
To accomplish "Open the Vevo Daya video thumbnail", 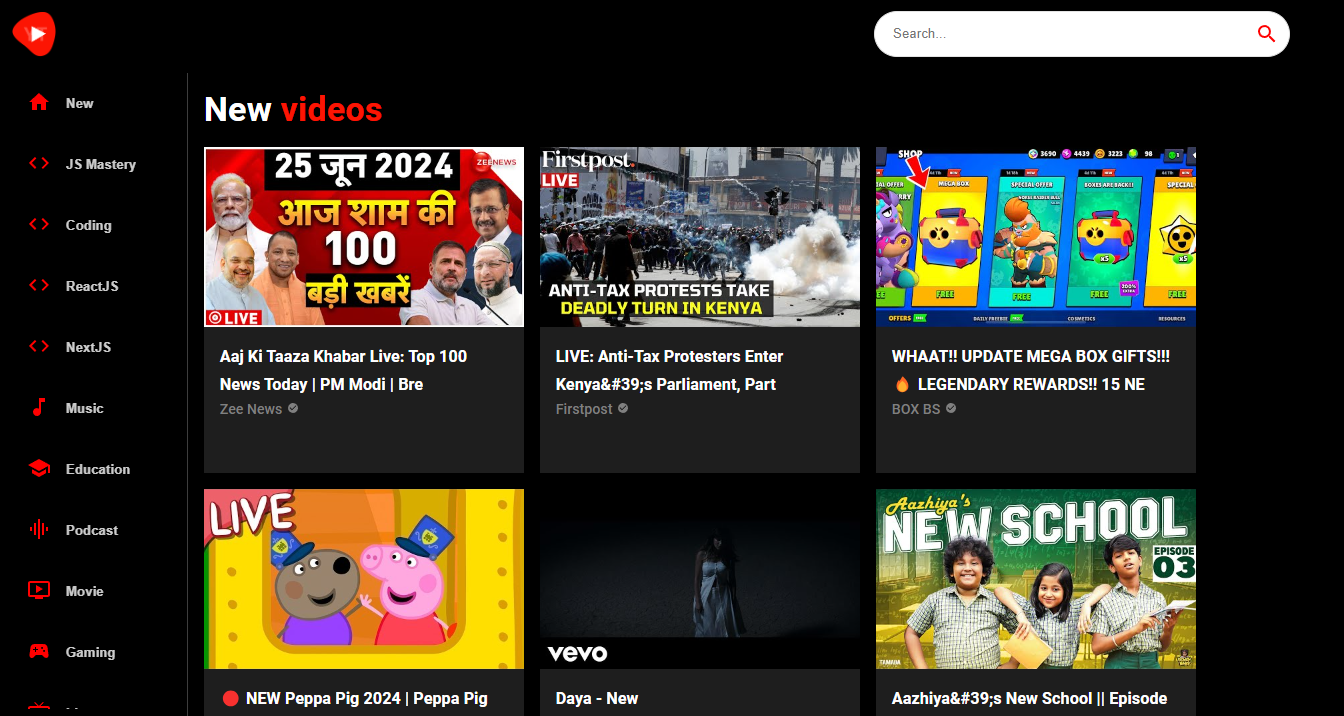I will click(700, 579).
